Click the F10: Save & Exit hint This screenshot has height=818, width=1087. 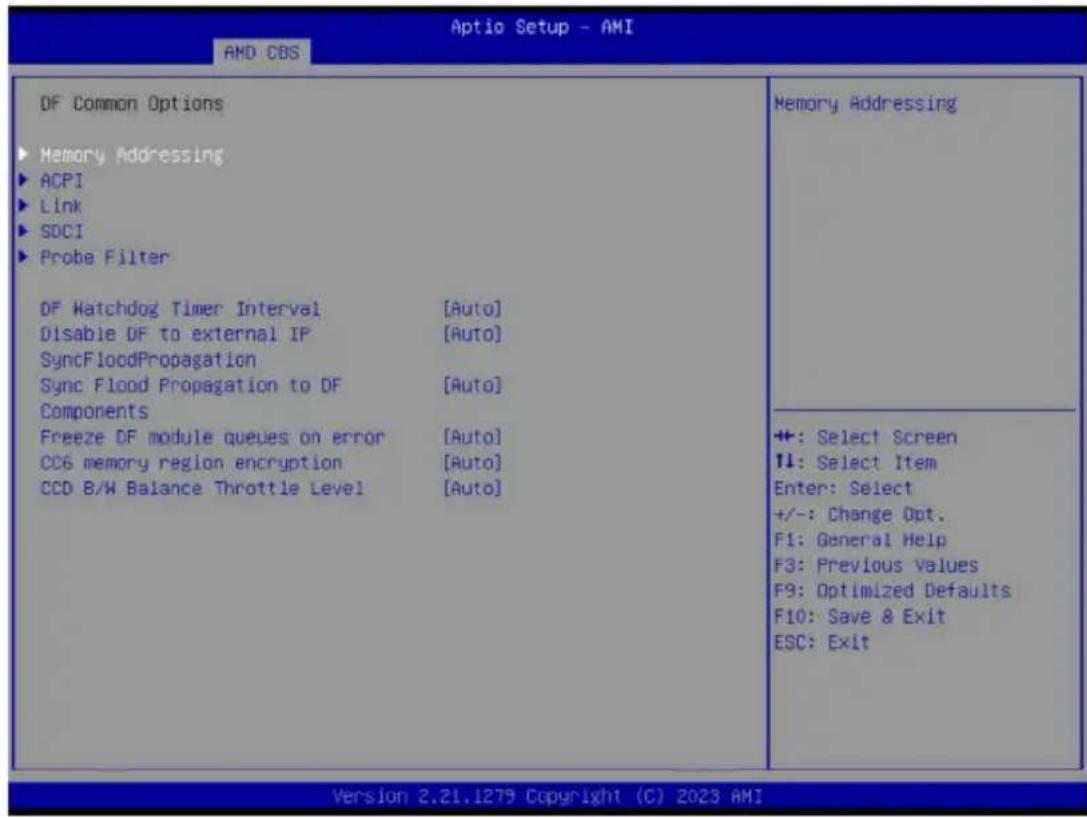pyautogui.click(x=860, y=616)
